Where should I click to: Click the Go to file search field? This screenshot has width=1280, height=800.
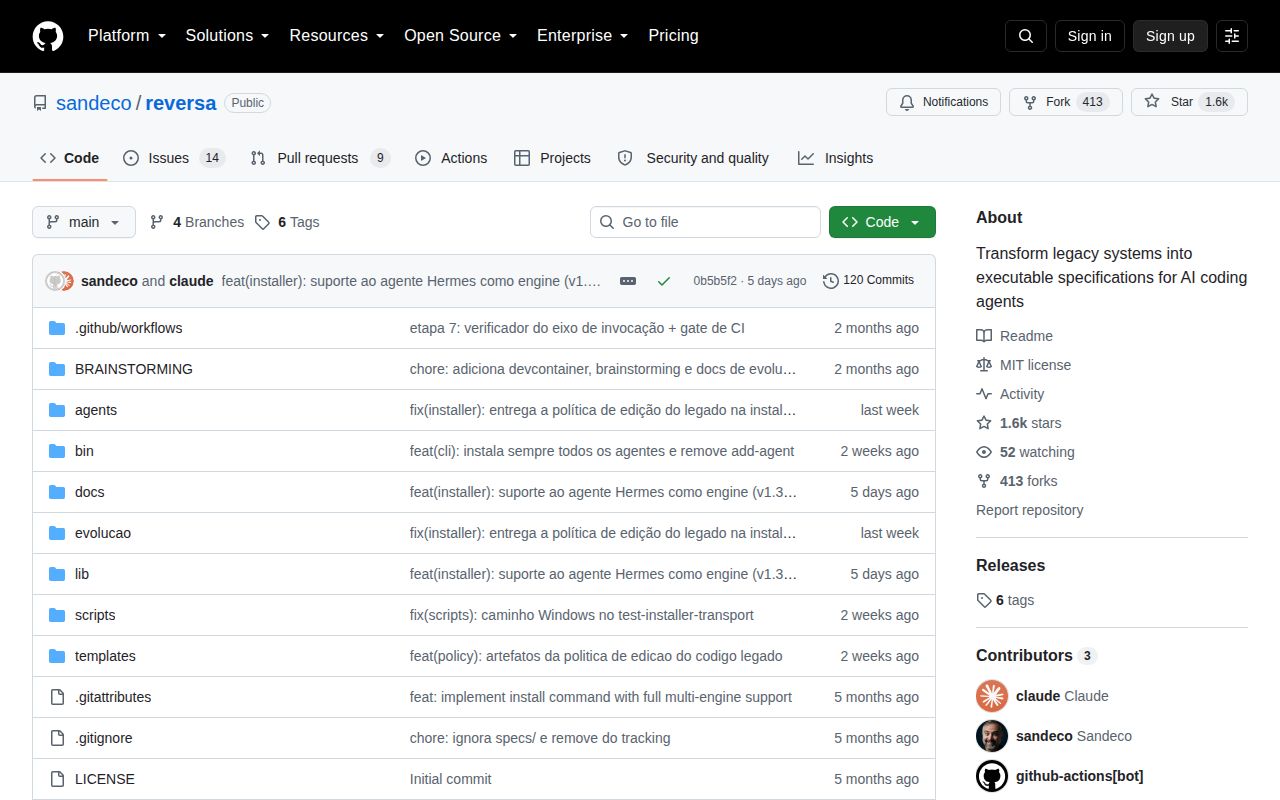point(705,222)
